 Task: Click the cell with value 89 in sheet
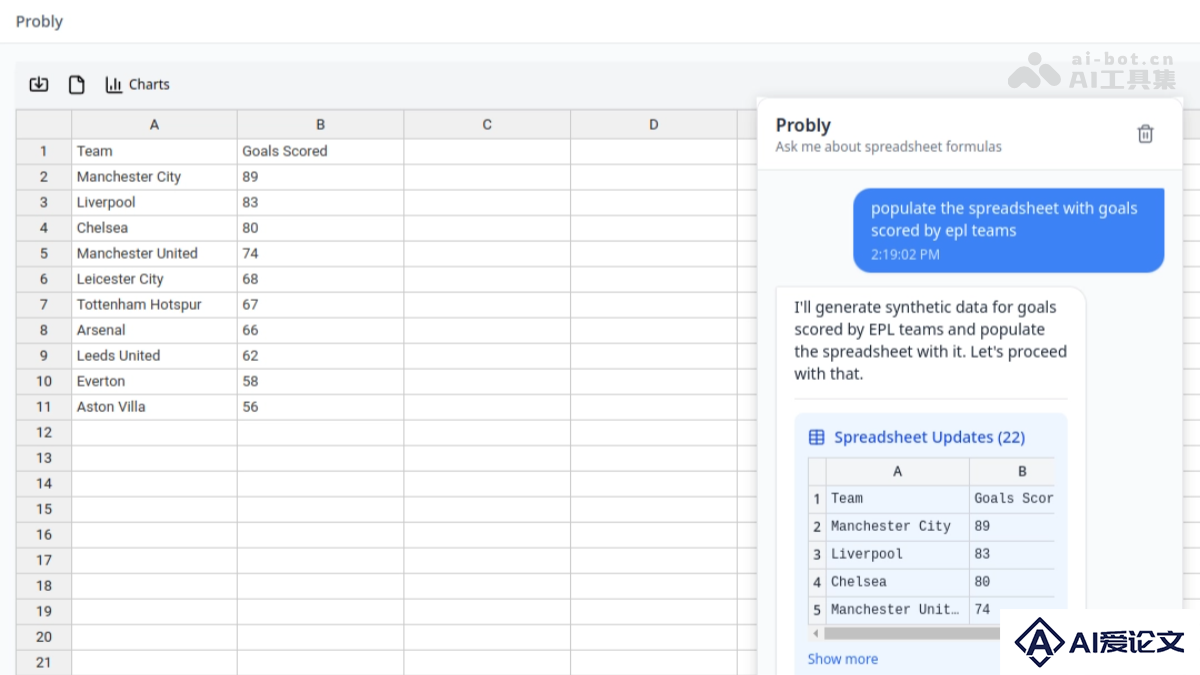[x=320, y=177]
